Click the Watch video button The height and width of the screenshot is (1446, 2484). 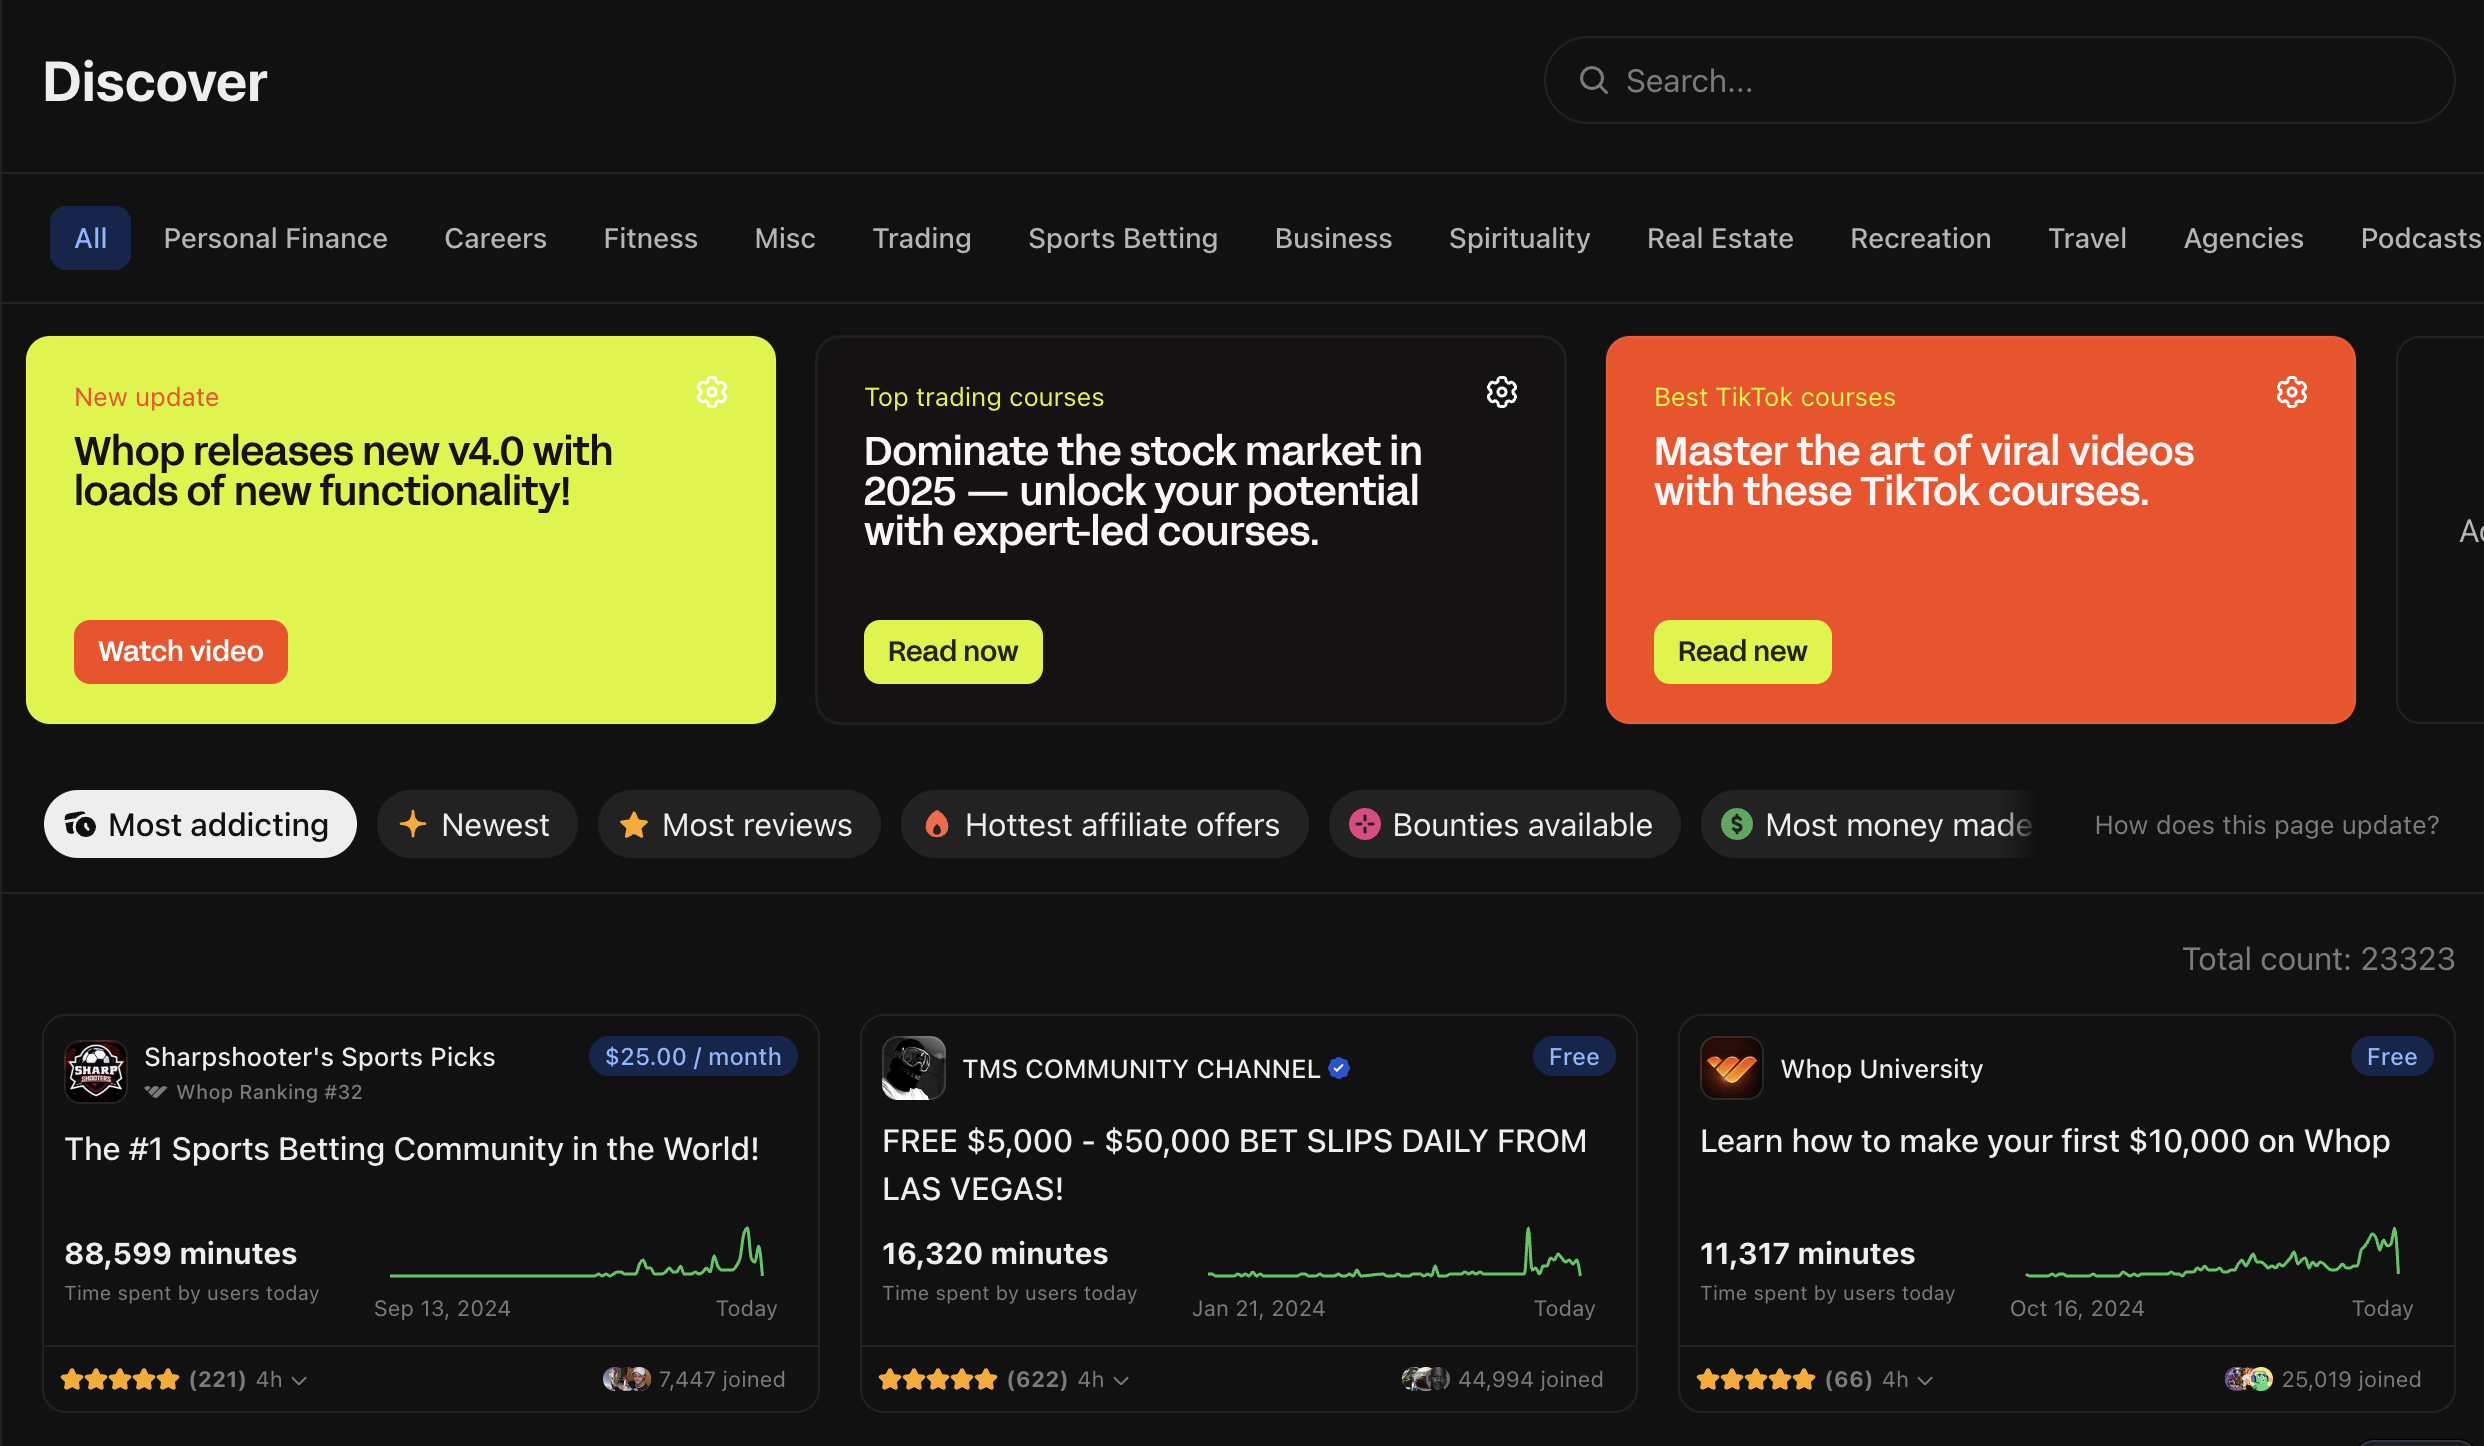tap(180, 651)
